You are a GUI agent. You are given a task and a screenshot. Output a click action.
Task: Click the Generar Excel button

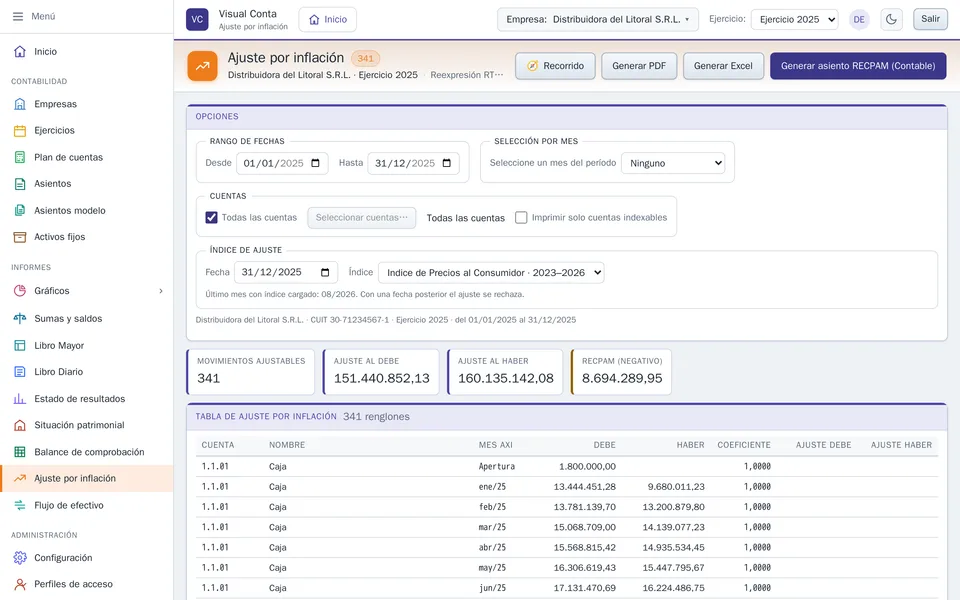point(723,66)
